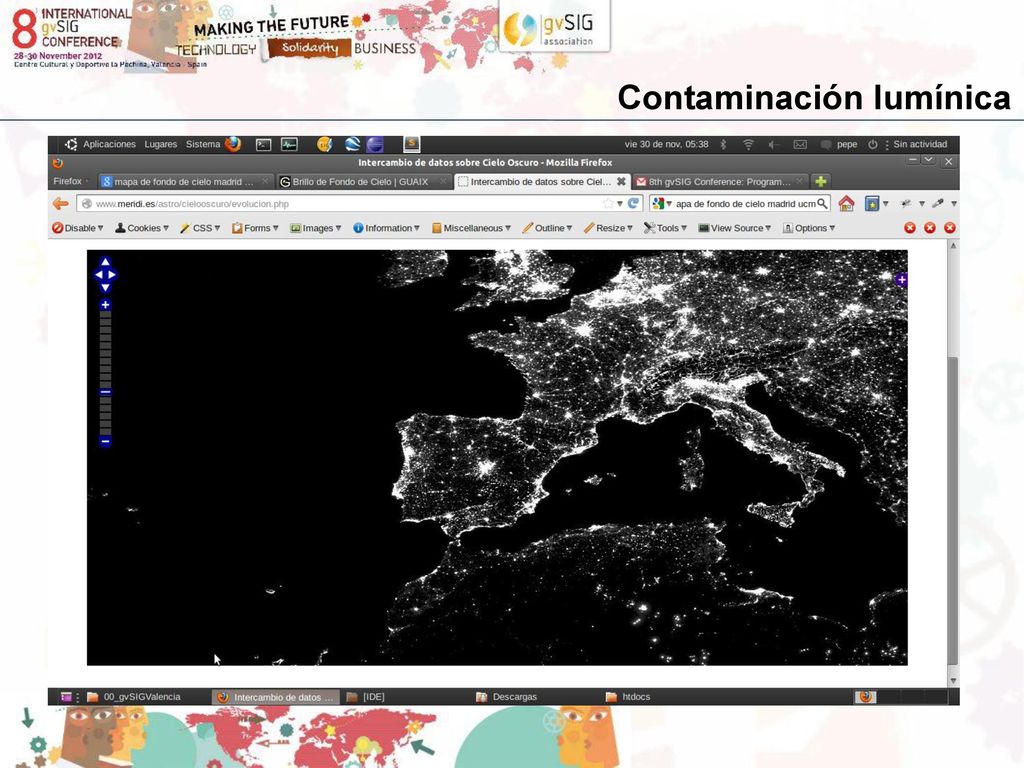Click the purple globe launcher icon
The image size is (1024, 768).
(375, 144)
